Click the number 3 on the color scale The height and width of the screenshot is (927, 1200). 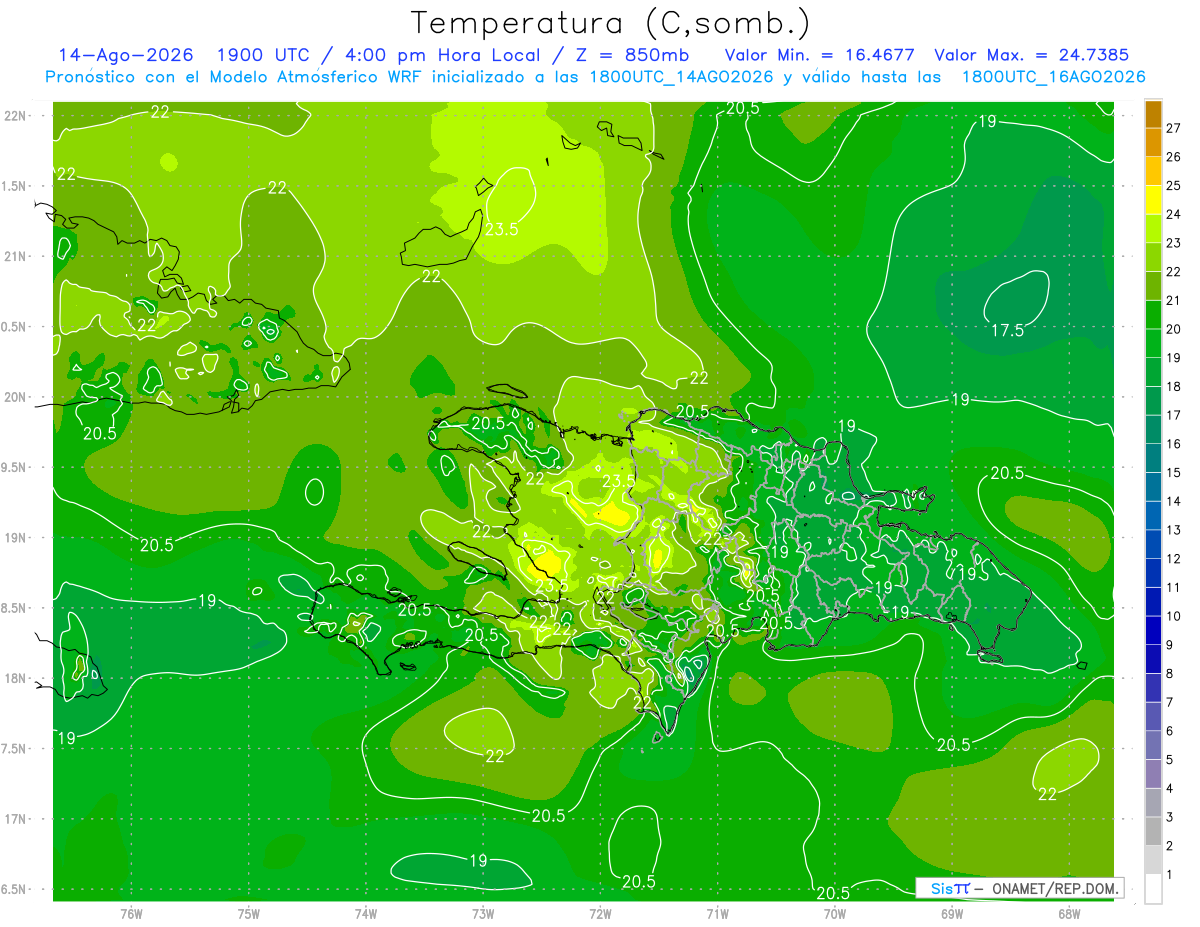click(x=1170, y=817)
